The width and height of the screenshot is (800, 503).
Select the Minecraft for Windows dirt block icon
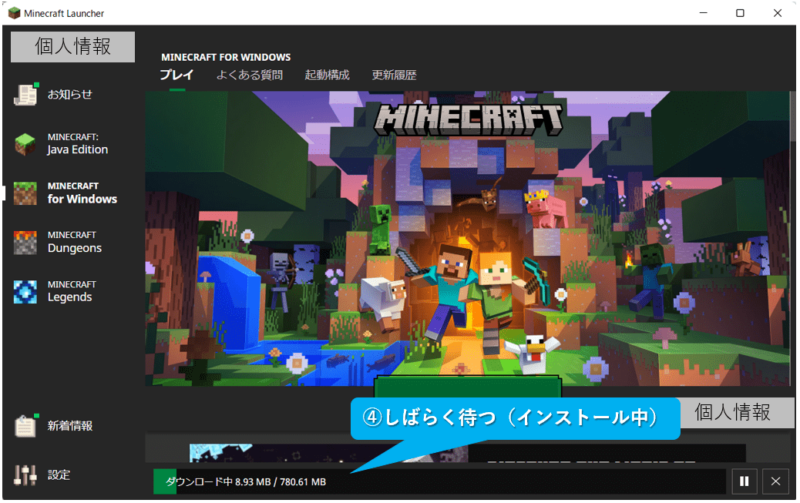click(25, 193)
